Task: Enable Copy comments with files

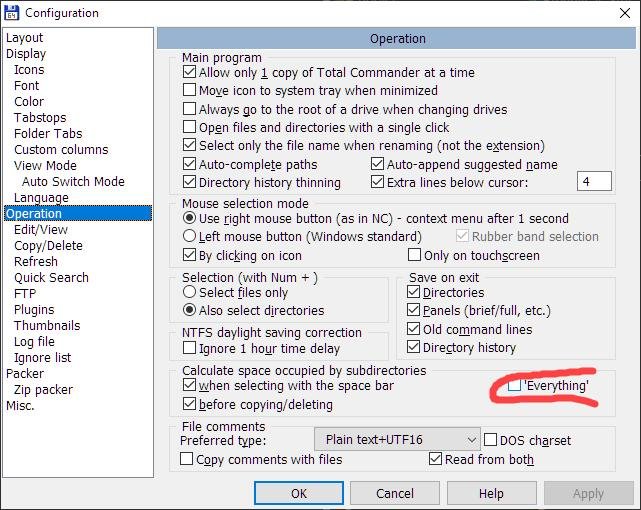Action: 187,460
